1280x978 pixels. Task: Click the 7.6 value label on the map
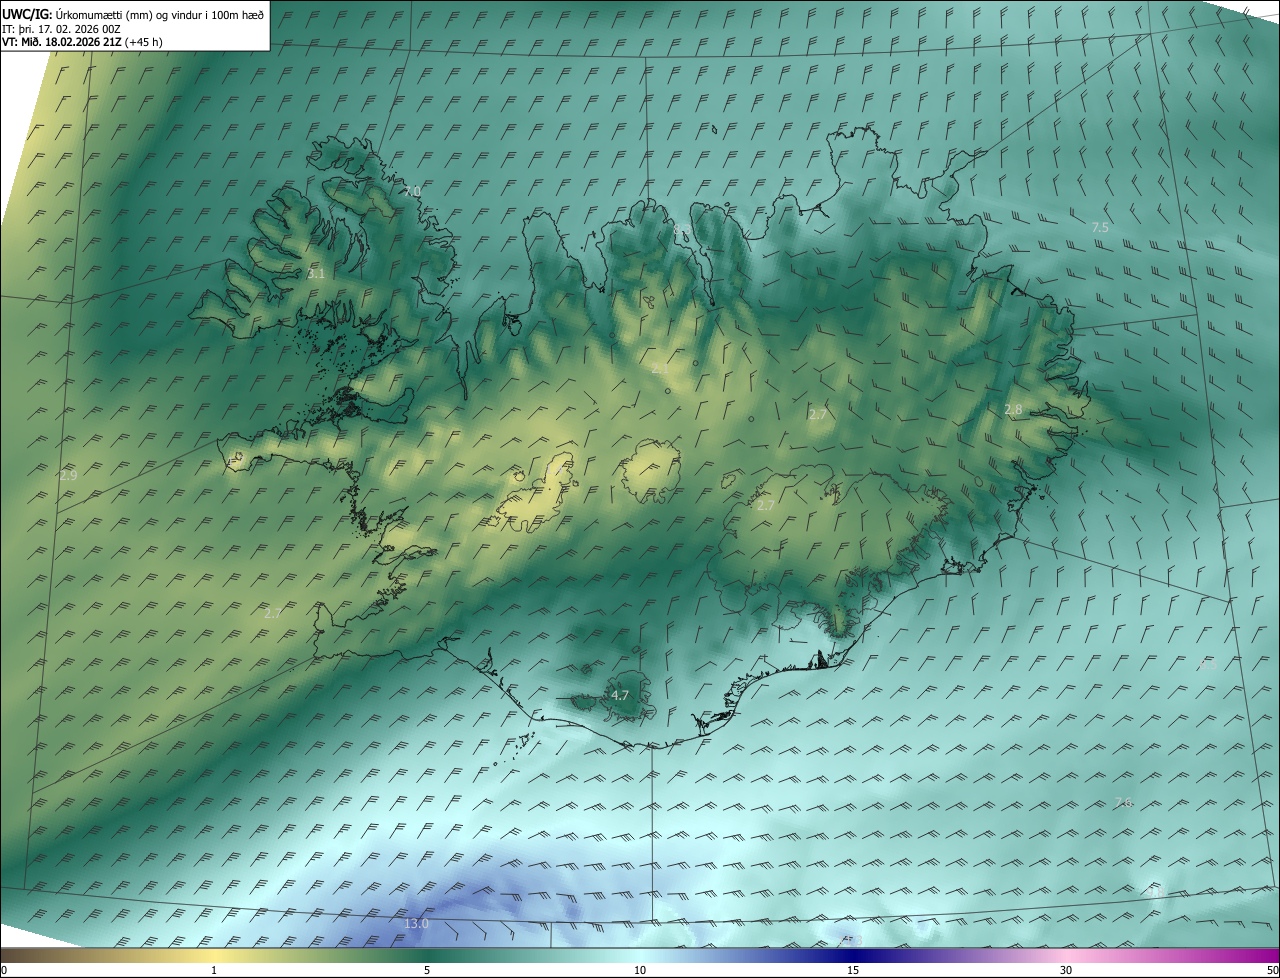point(1123,803)
